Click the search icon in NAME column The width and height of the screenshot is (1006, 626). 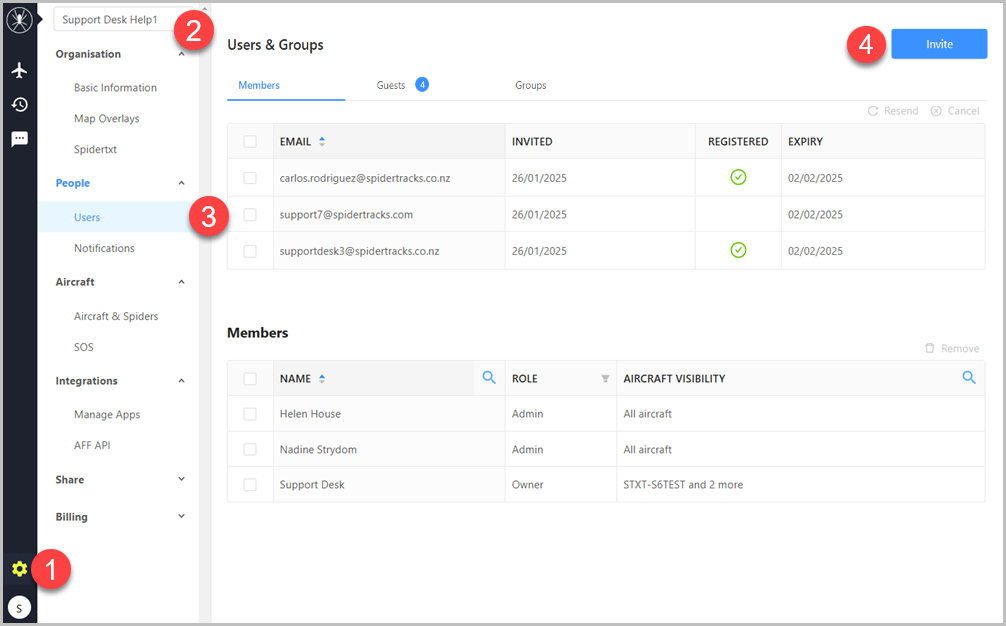[x=489, y=378]
